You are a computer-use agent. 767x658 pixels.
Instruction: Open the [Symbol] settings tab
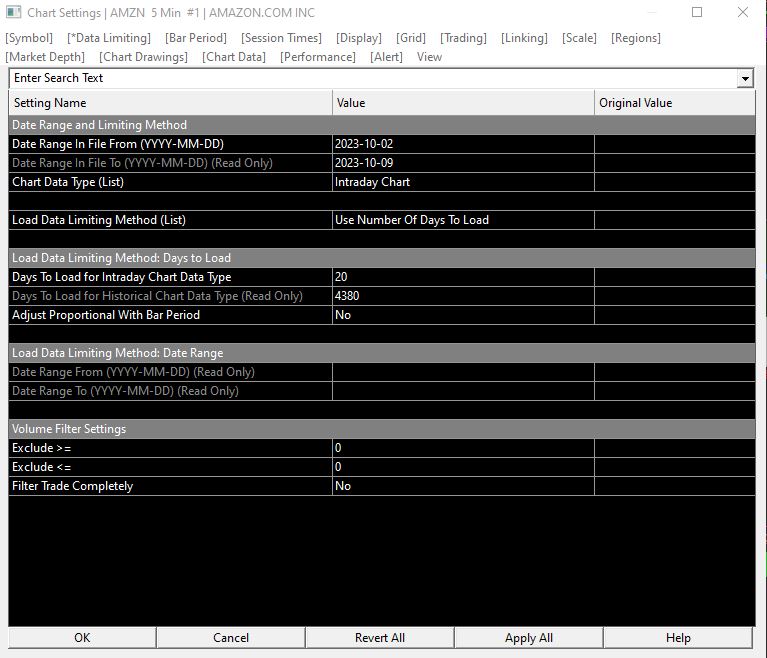tap(29, 38)
